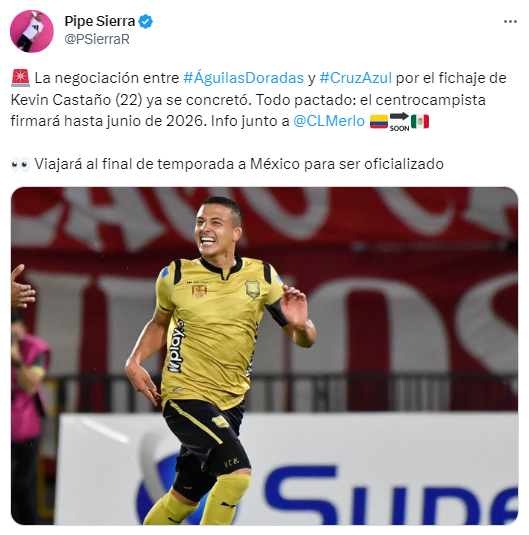Open the #CruzAzul hashtag
The width and height of the screenshot is (529, 535).
tap(355, 78)
